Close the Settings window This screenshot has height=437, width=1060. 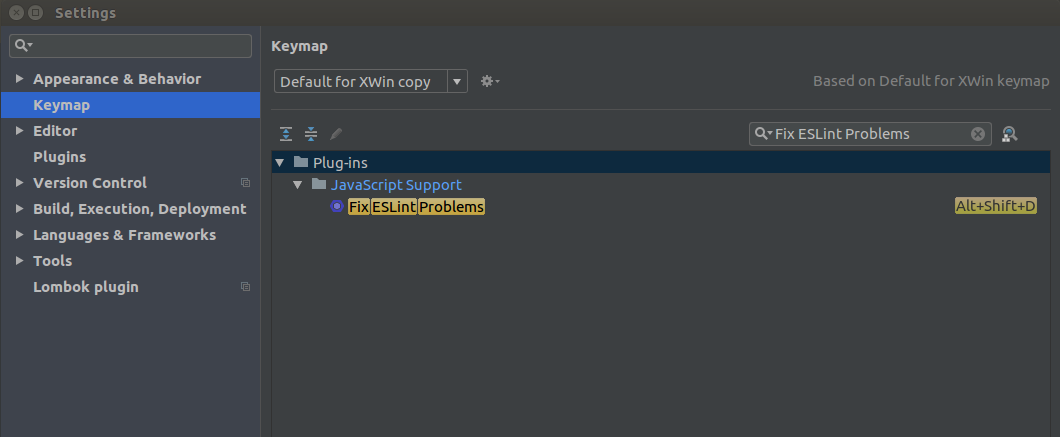pos(16,13)
